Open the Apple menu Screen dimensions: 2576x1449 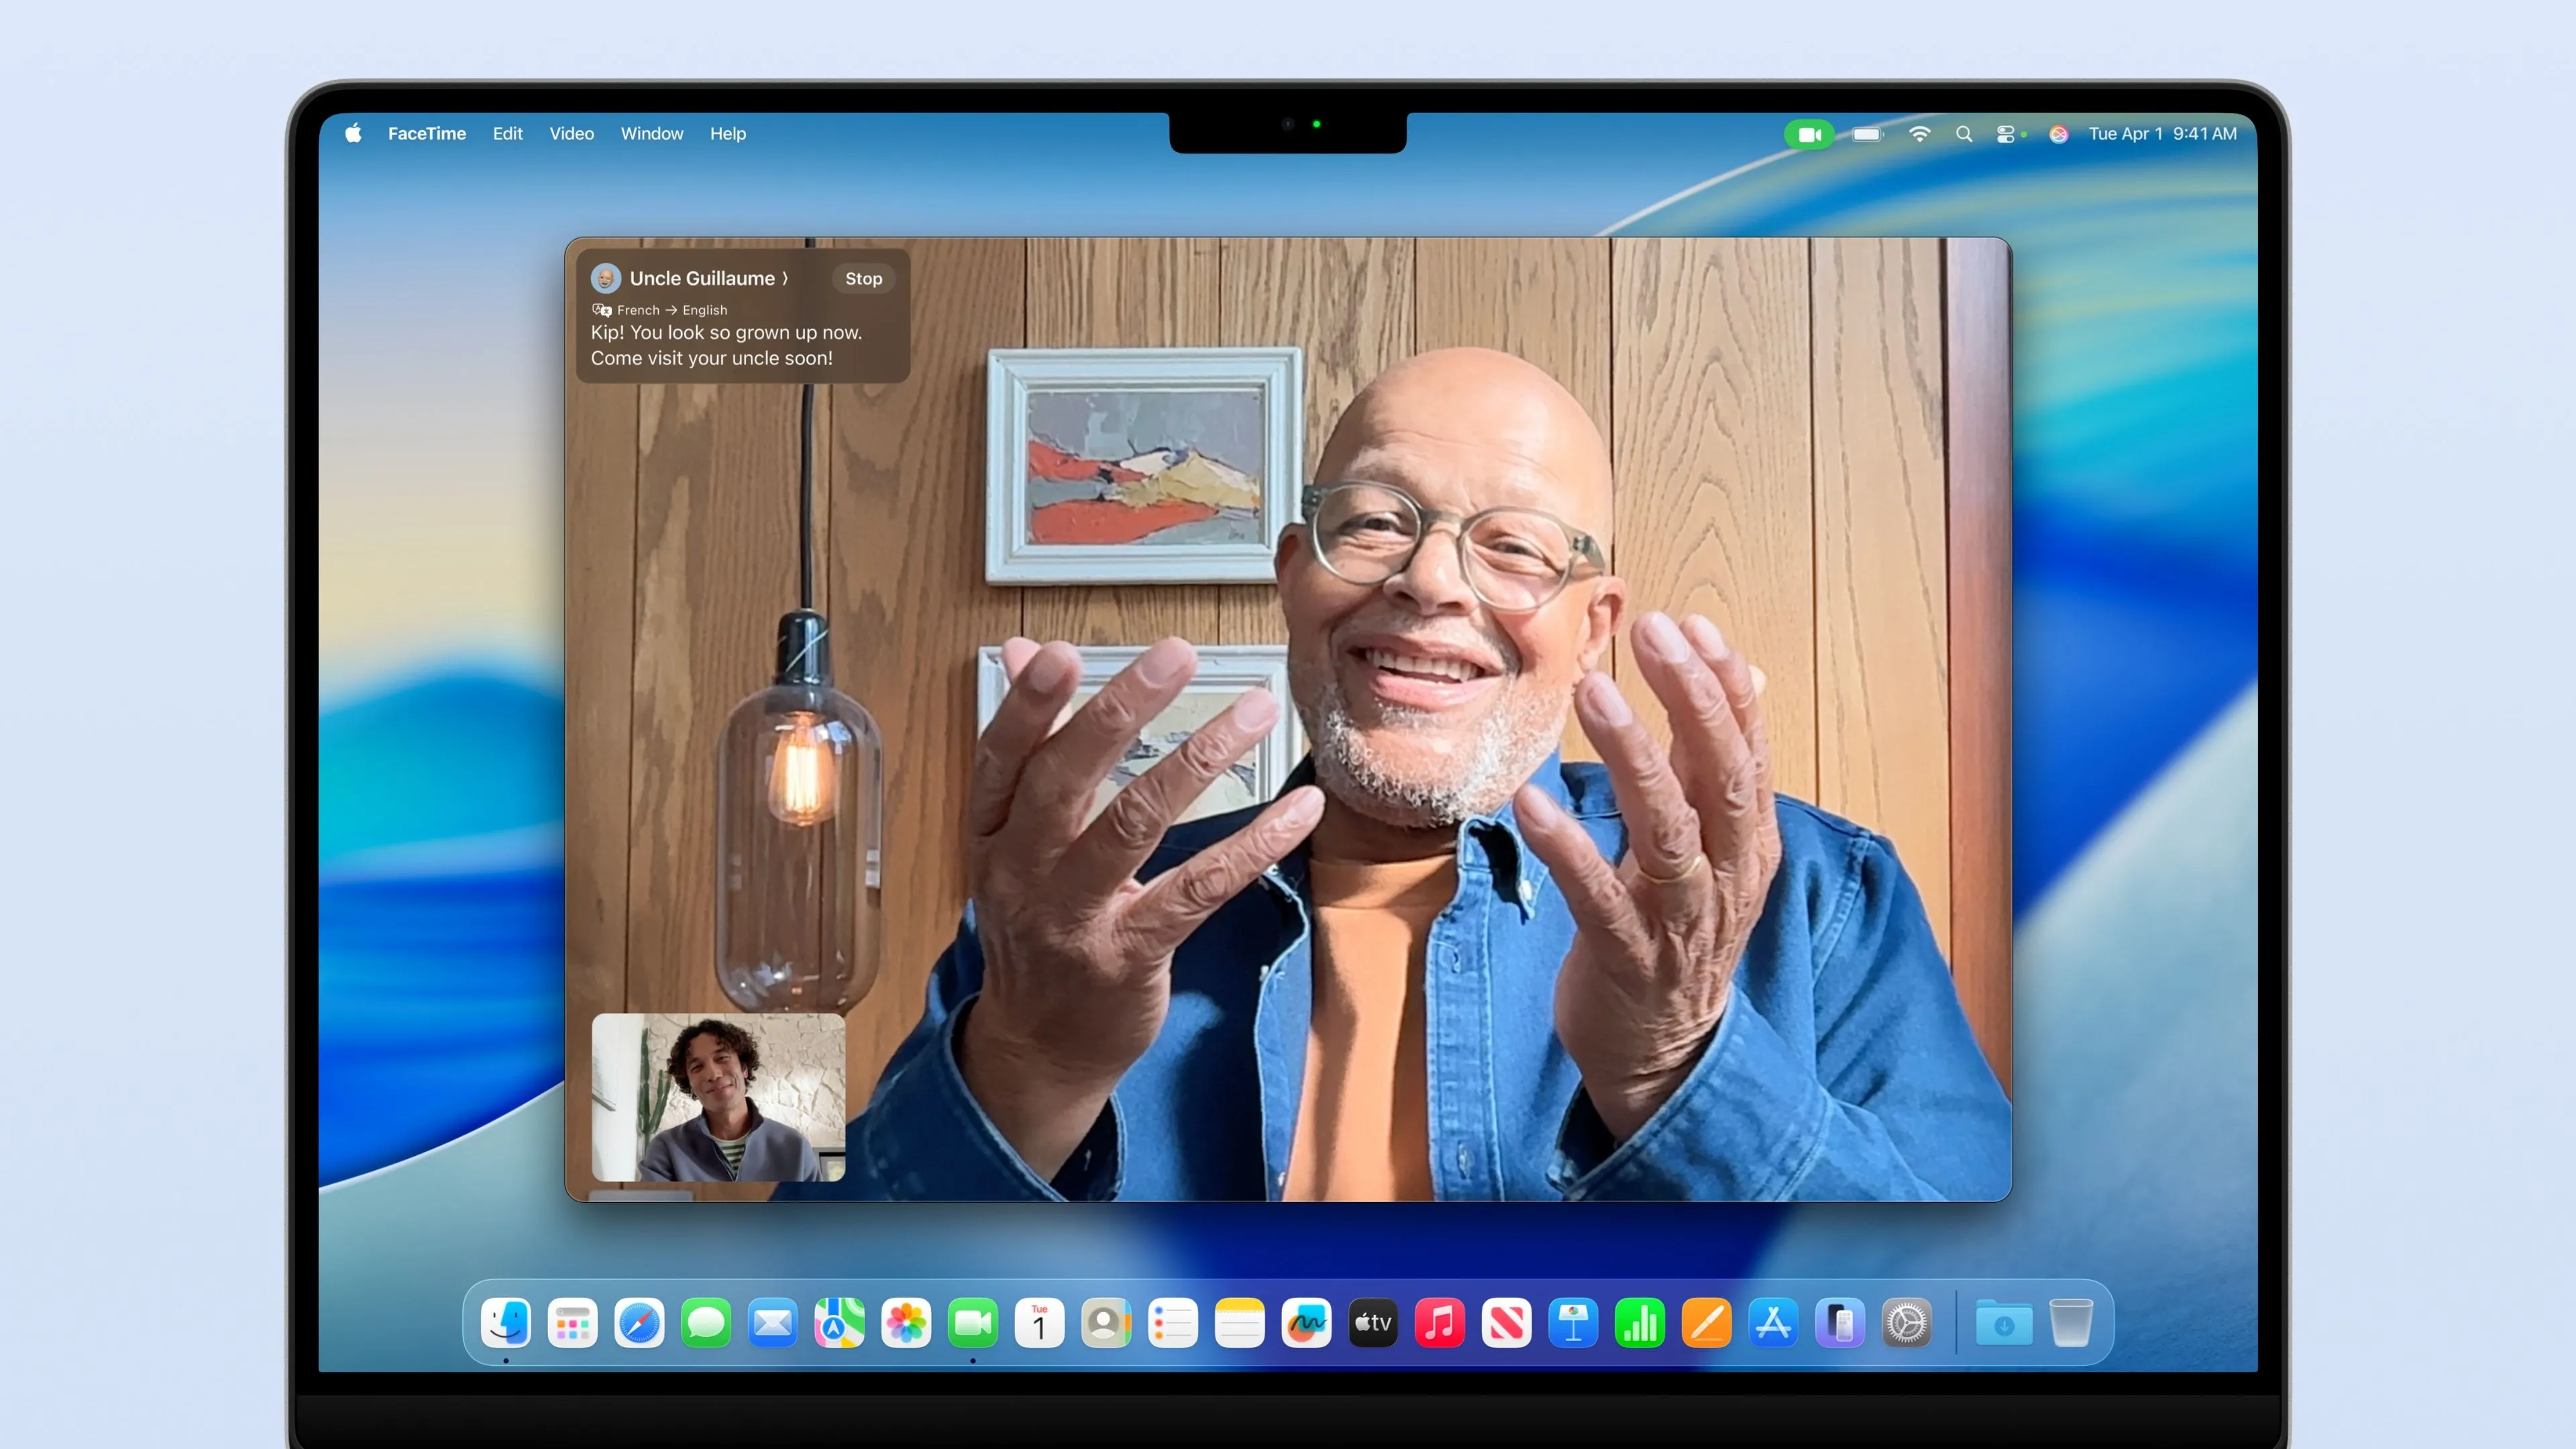(353, 134)
